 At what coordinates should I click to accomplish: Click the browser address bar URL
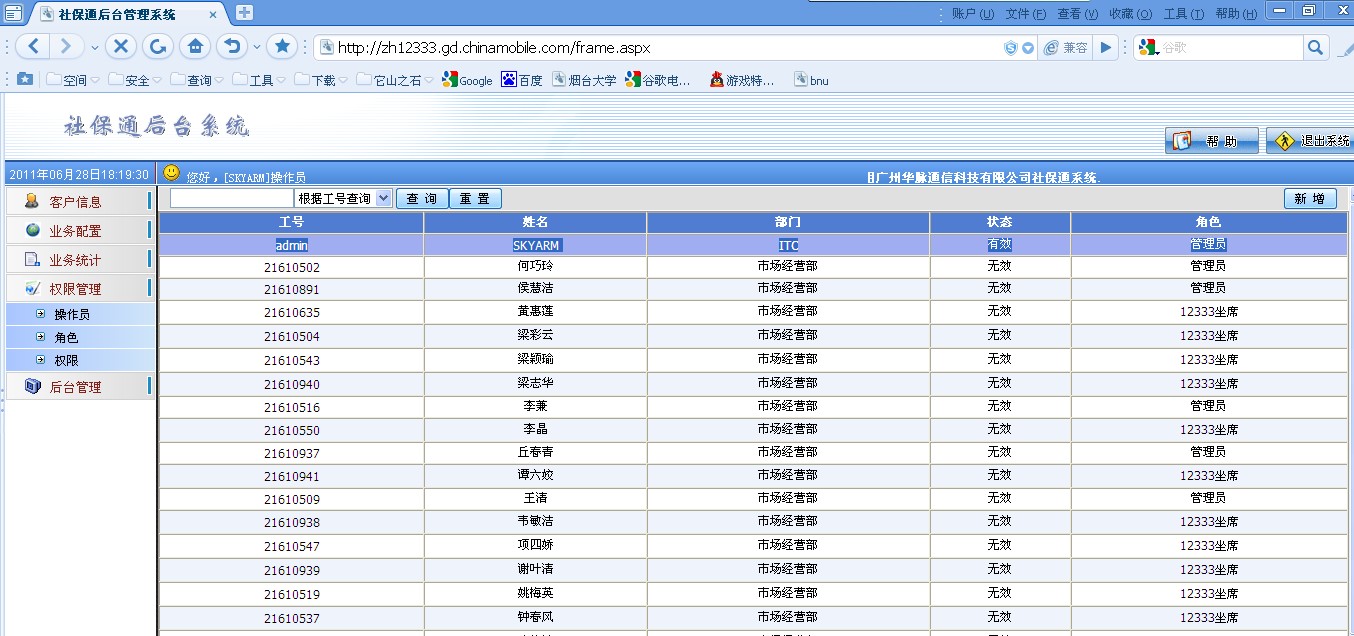(x=495, y=48)
